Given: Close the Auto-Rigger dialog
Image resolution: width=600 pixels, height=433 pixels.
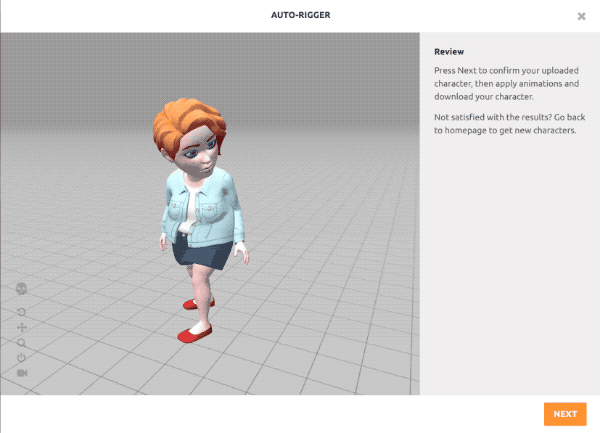Looking at the screenshot, I should [581, 16].
